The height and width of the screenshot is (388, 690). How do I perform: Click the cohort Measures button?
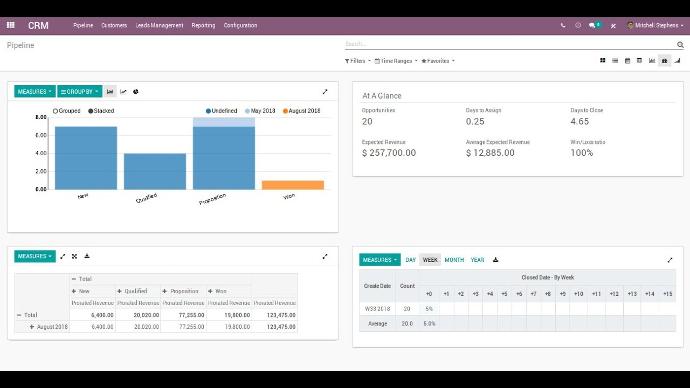click(380, 260)
